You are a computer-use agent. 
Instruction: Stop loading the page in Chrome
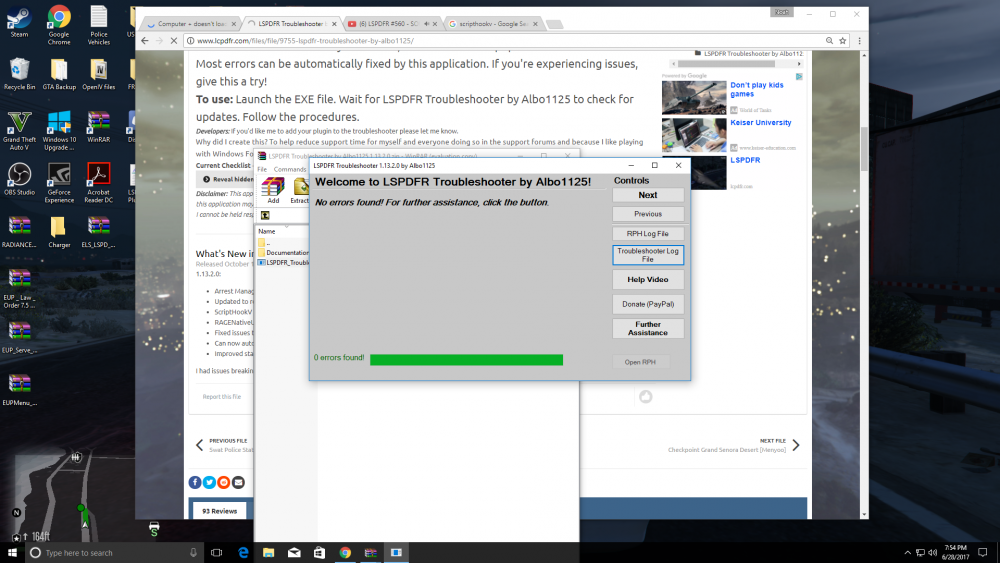173,40
